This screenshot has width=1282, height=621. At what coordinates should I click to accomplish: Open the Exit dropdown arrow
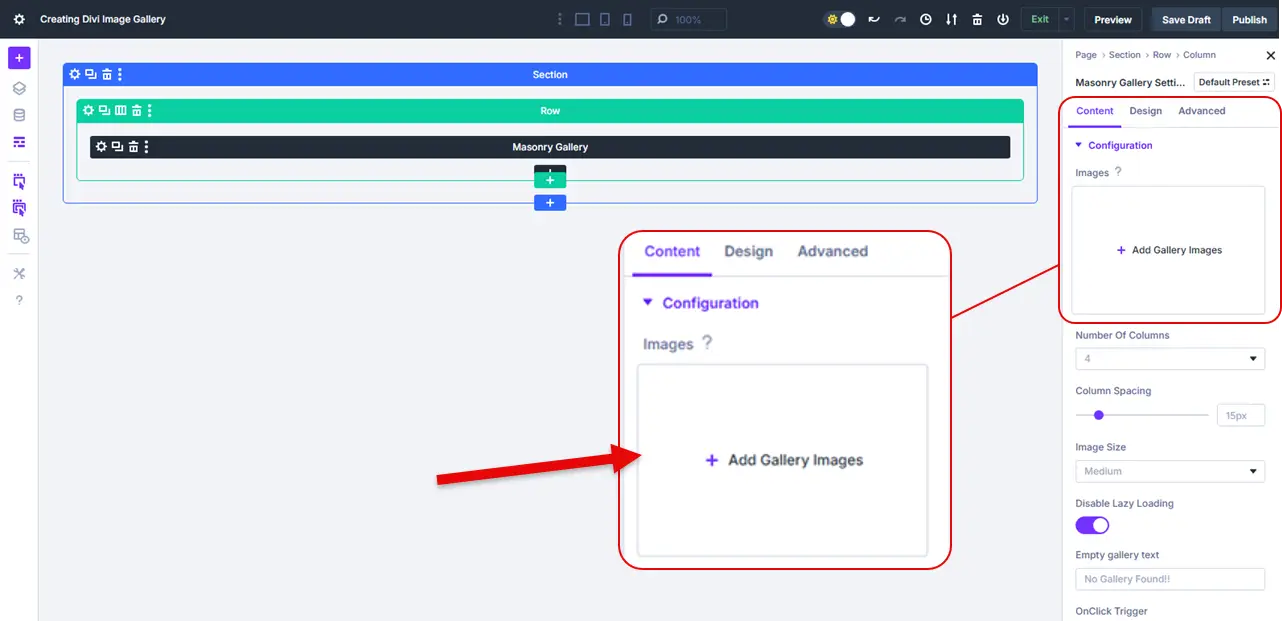click(x=1066, y=19)
